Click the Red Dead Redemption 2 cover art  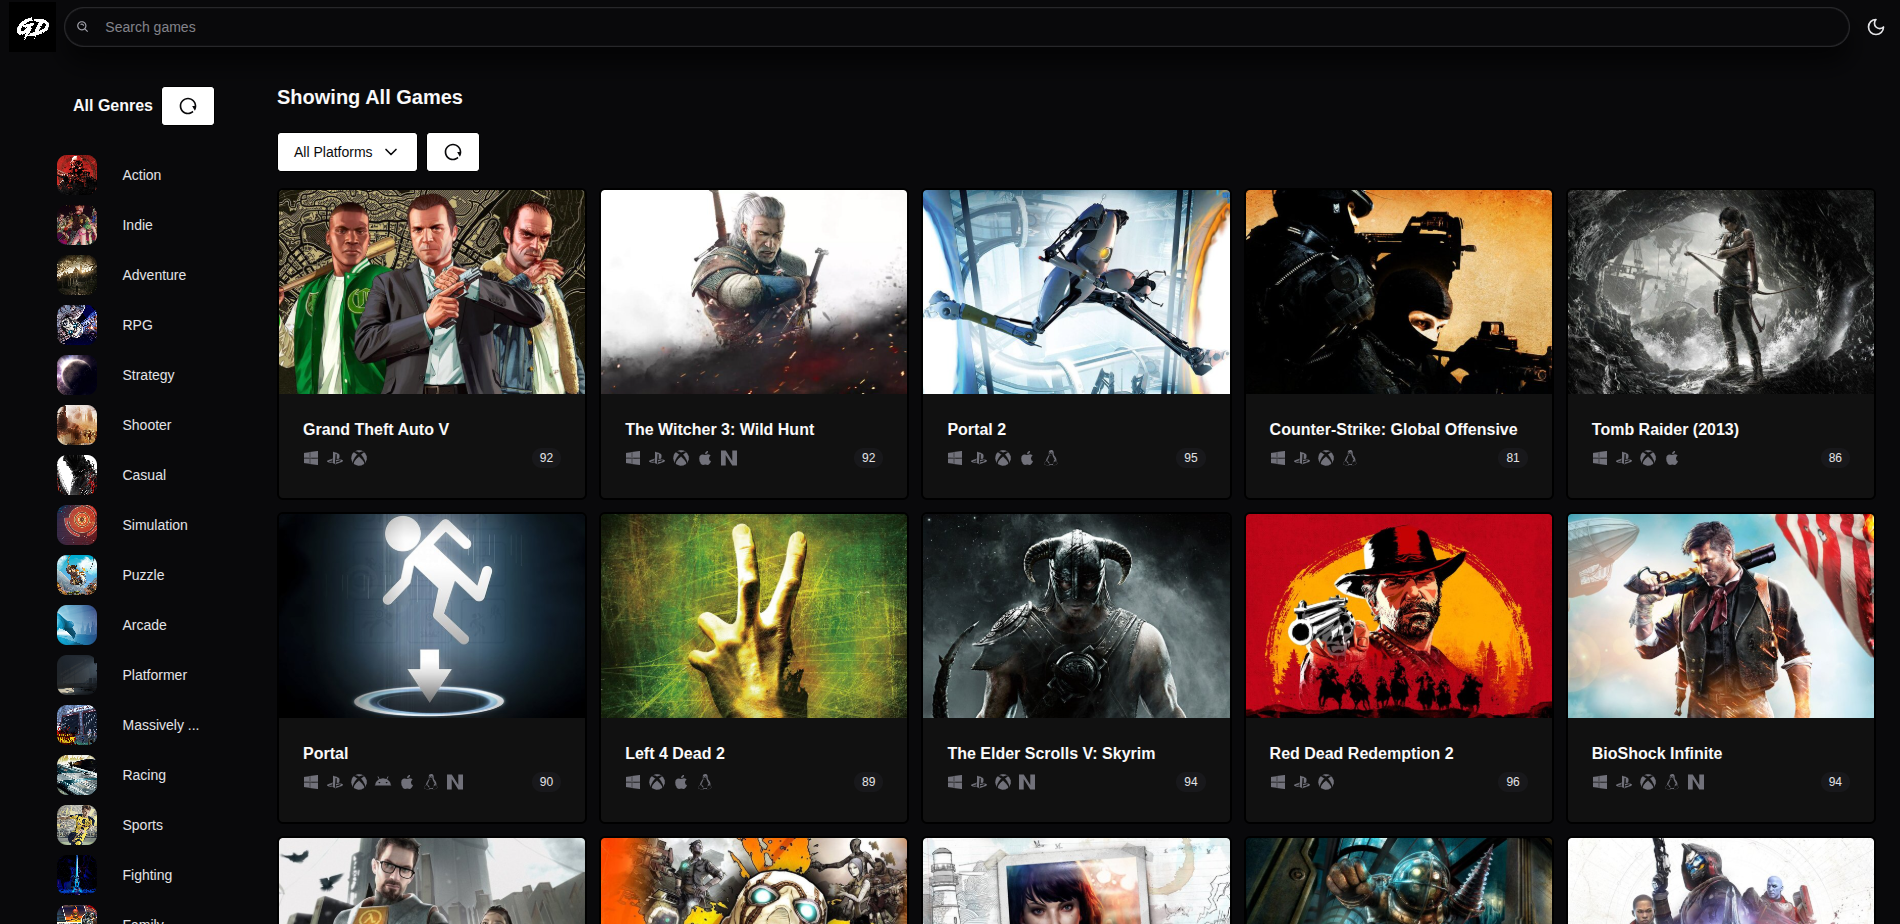[x=1398, y=616]
